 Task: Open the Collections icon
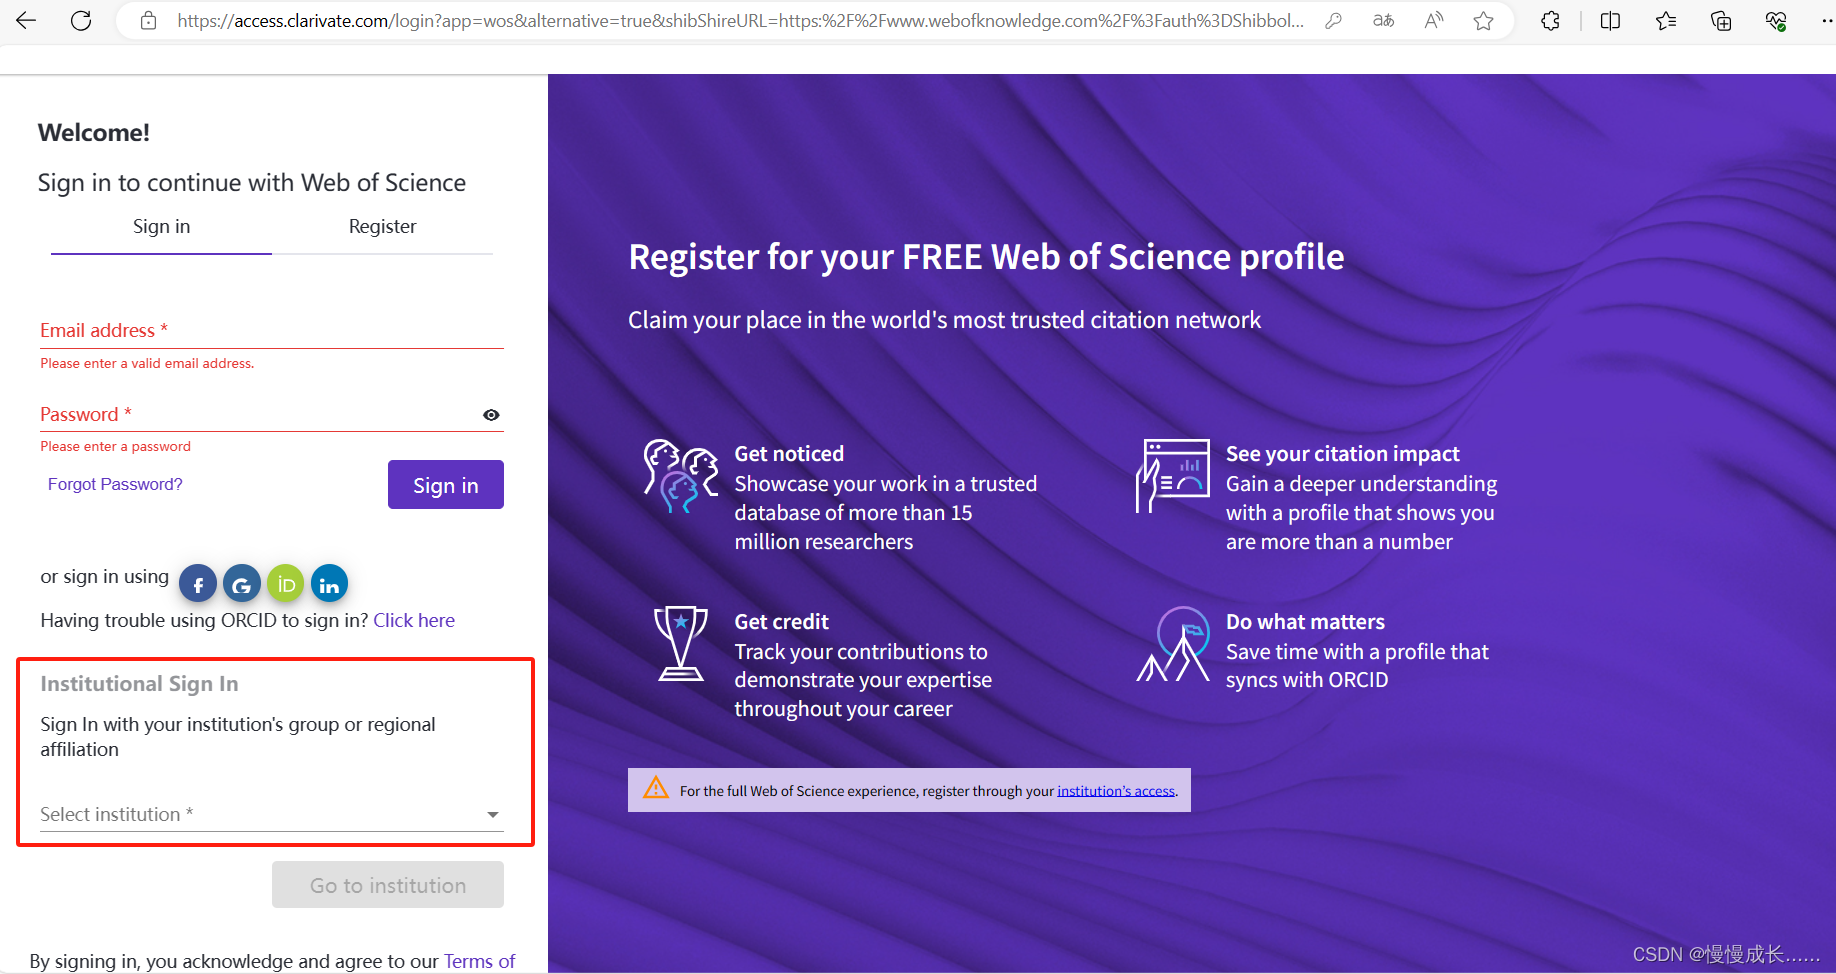point(1721,20)
